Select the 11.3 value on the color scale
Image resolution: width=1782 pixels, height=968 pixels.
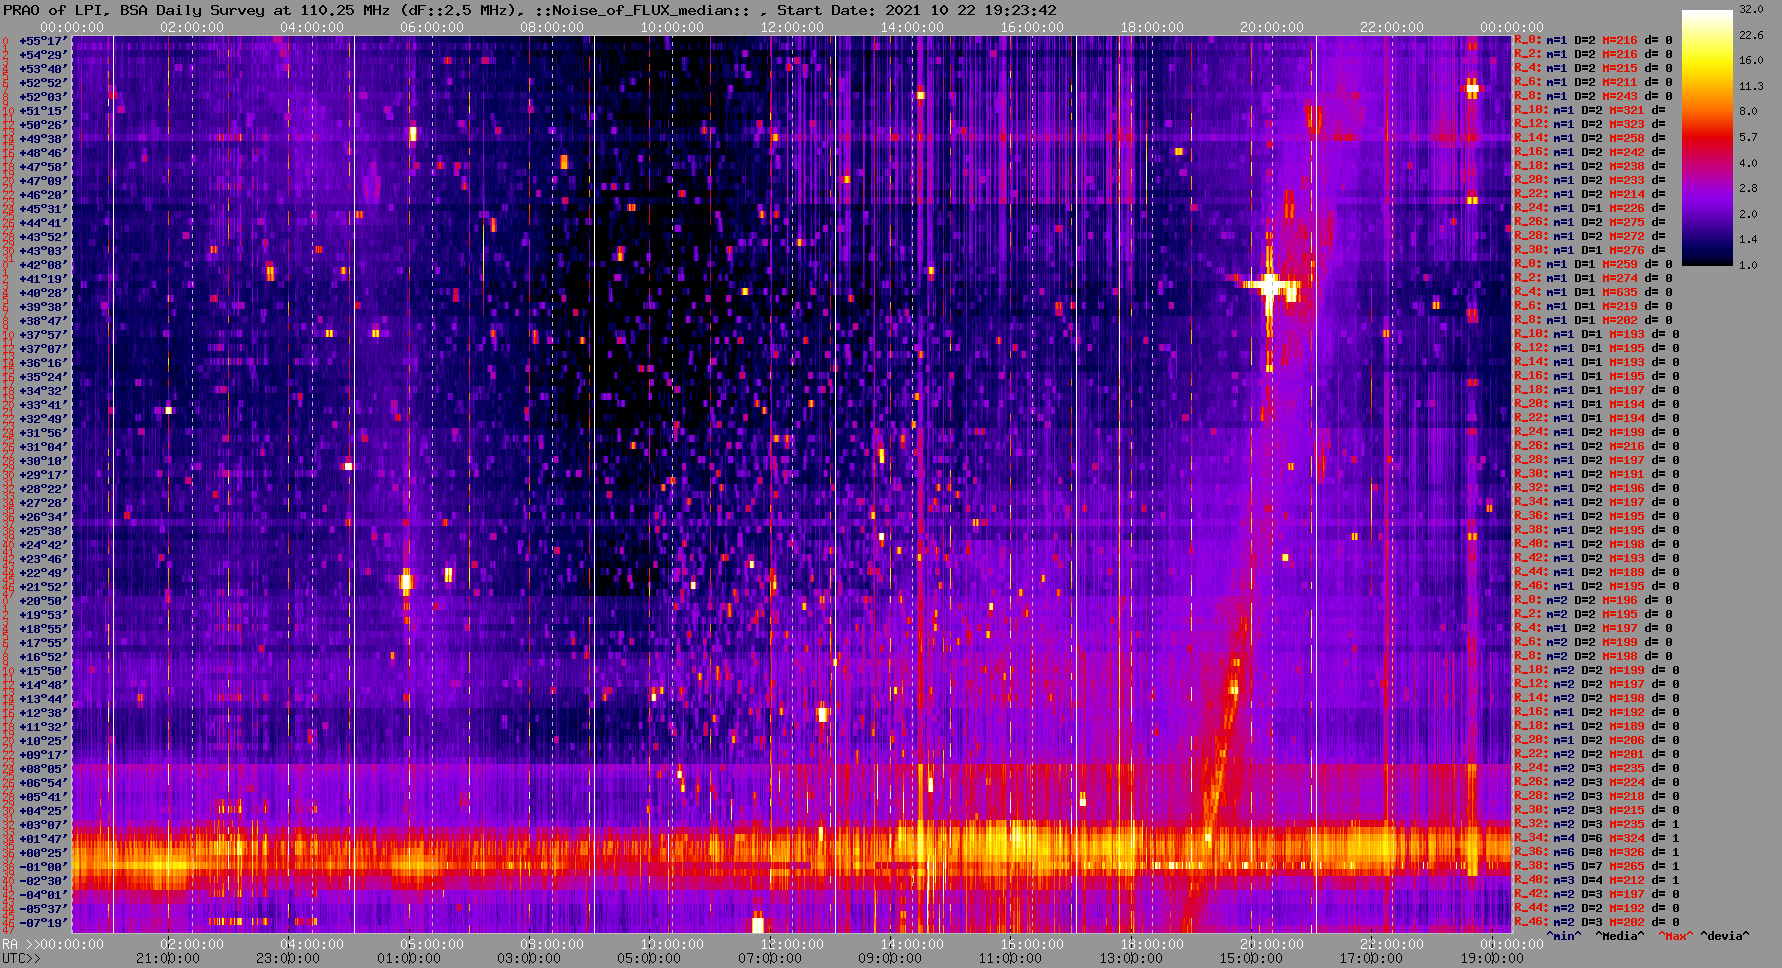coord(1751,87)
